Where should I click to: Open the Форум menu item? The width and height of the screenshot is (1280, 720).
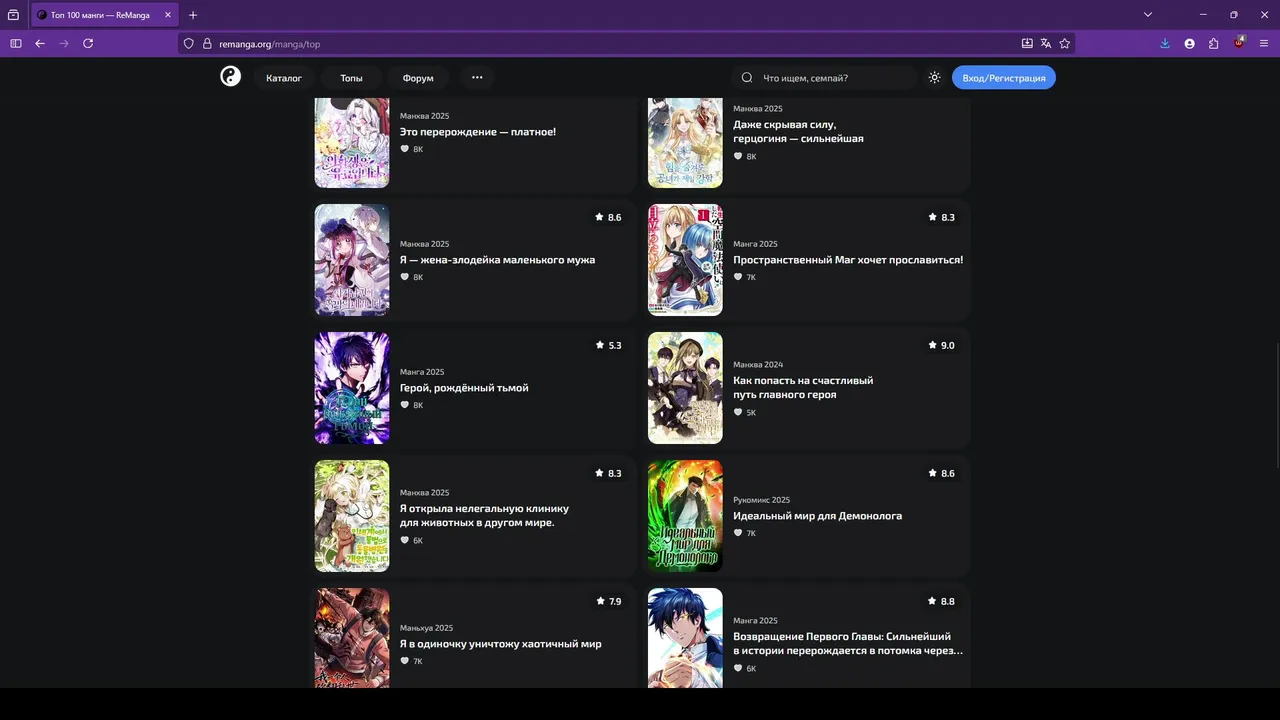[418, 78]
